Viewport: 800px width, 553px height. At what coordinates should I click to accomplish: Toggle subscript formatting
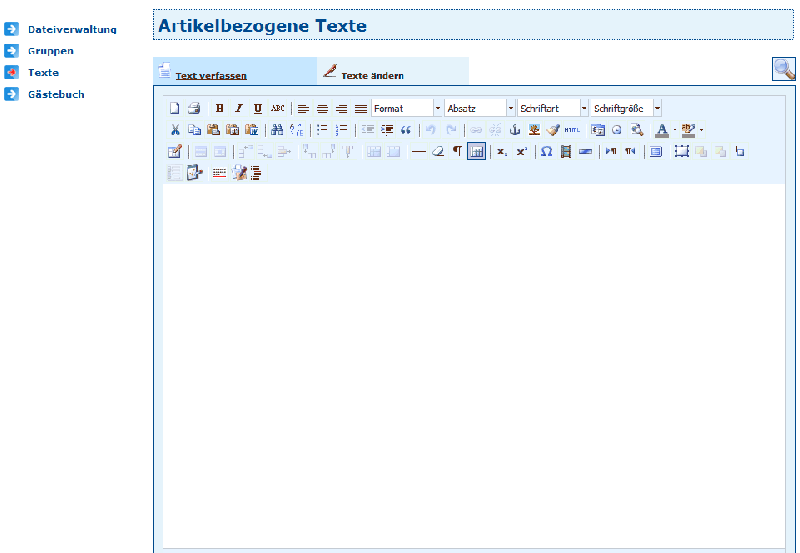coord(502,152)
